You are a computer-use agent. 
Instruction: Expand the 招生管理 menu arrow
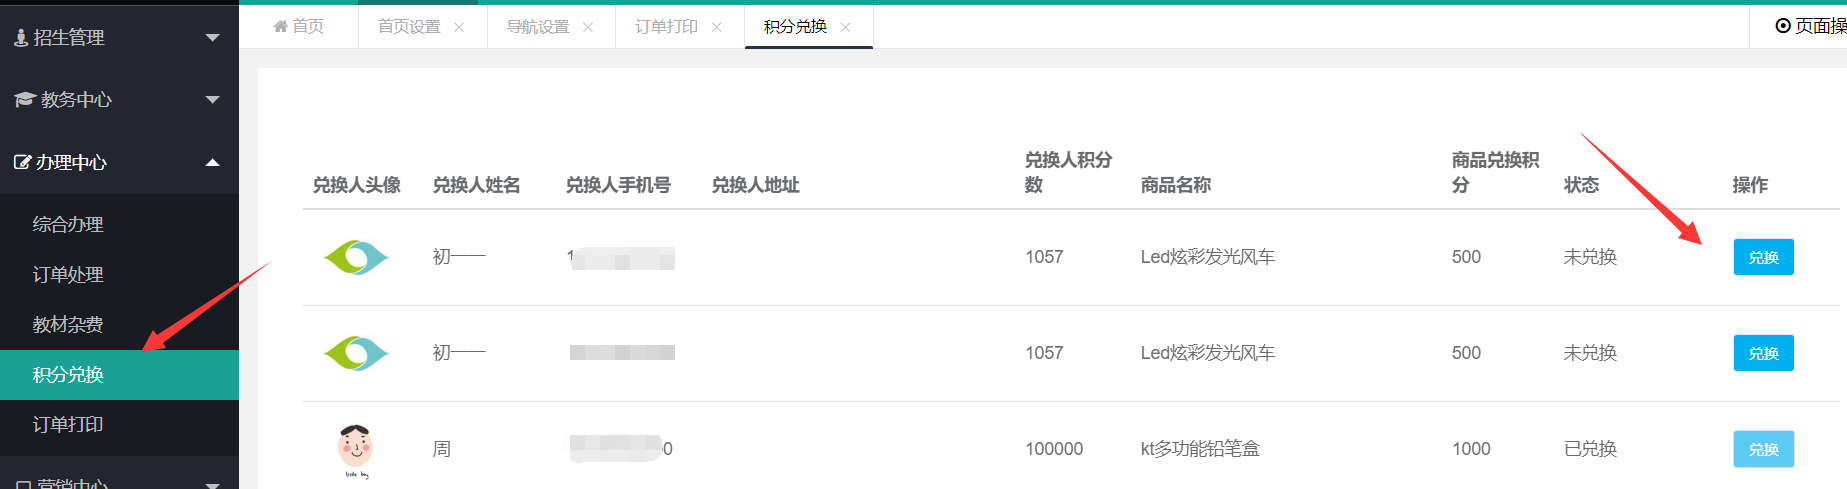212,38
